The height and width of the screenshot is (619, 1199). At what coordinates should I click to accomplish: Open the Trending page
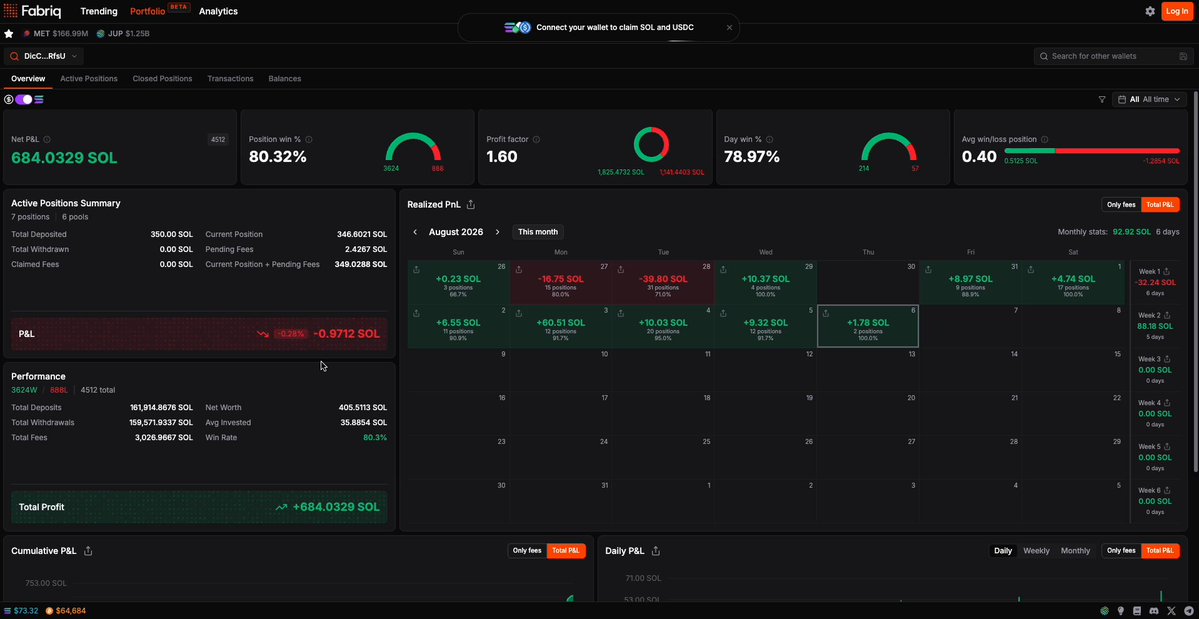99,11
